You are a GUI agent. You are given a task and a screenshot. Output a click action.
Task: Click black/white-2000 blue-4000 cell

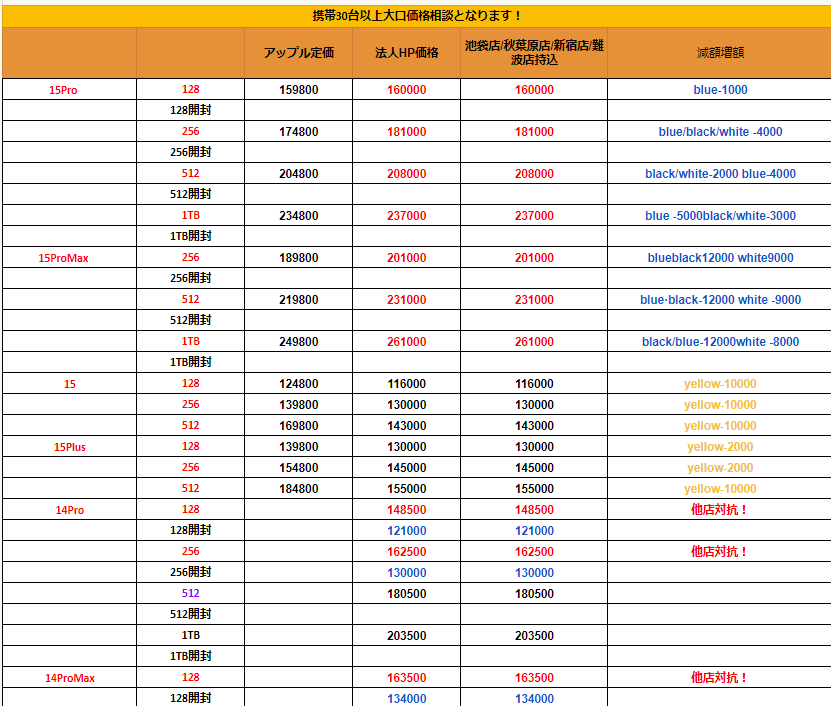[720, 174]
